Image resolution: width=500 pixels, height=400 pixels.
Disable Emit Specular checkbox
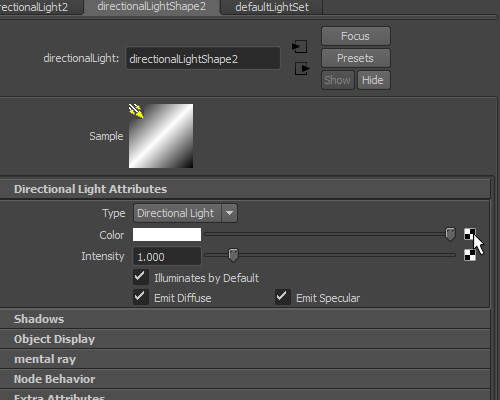[x=283, y=297]
